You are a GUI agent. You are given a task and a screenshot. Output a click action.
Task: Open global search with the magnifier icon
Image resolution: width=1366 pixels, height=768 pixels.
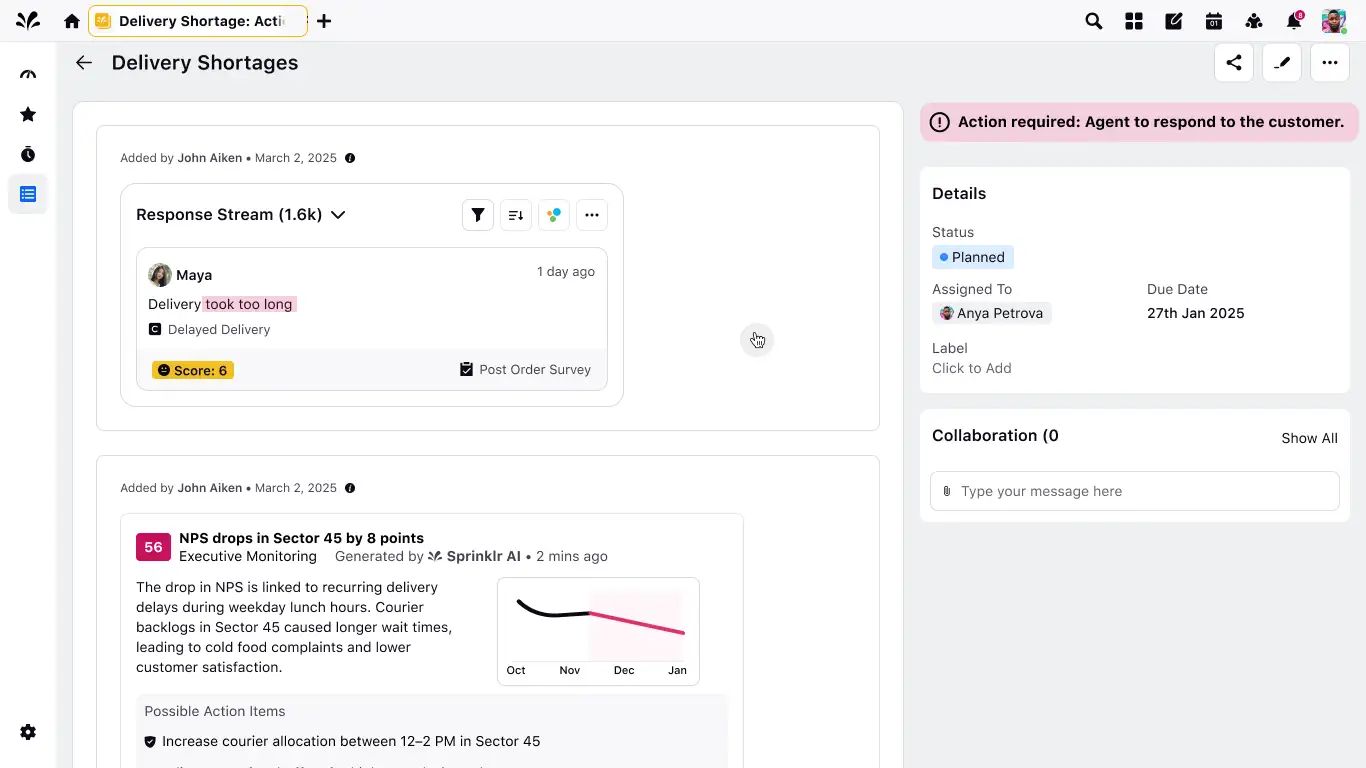[x=1093, y=21]
